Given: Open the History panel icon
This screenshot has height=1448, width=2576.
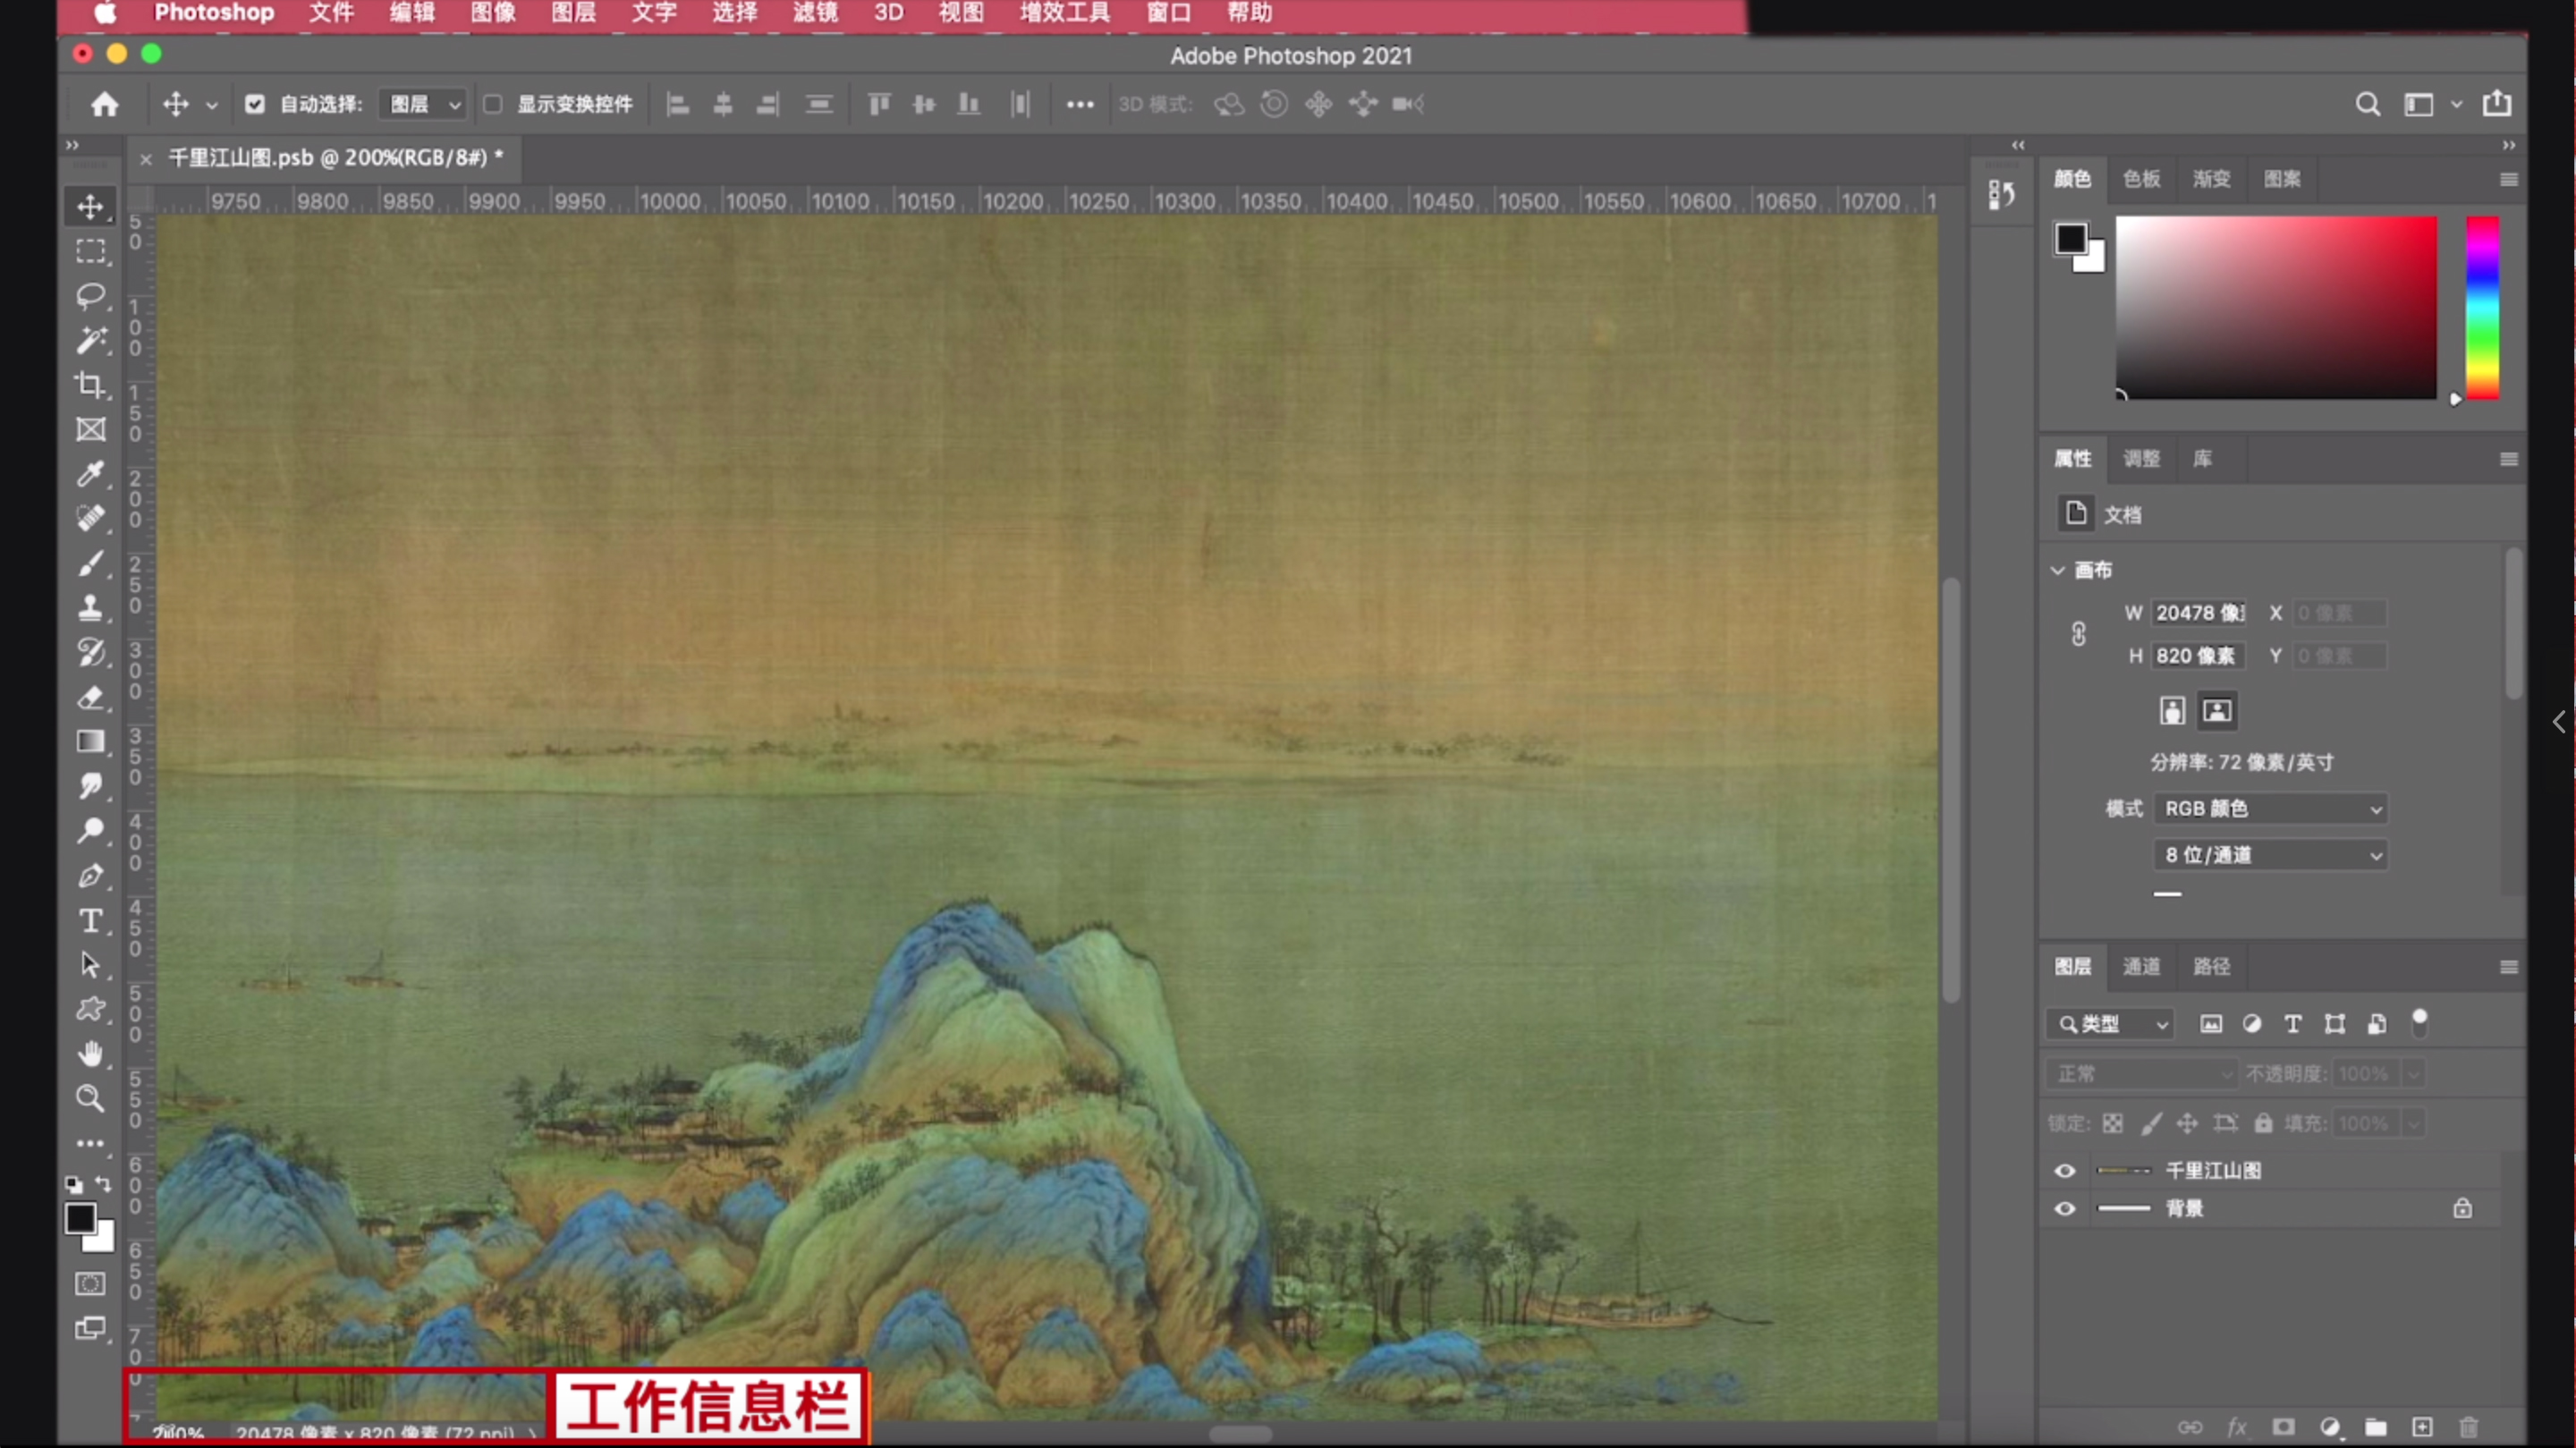Looking at the screenshot, I should click(x=2001, y=194).
